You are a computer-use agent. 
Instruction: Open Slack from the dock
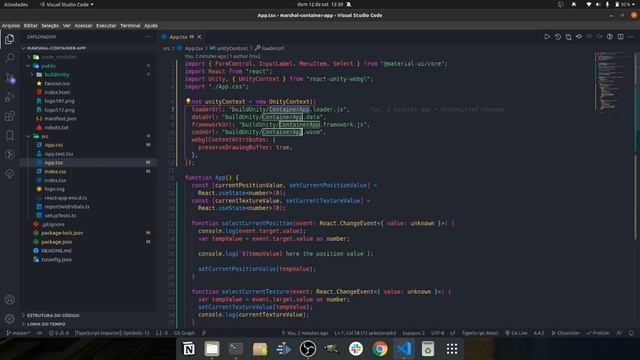click(356, 349)
